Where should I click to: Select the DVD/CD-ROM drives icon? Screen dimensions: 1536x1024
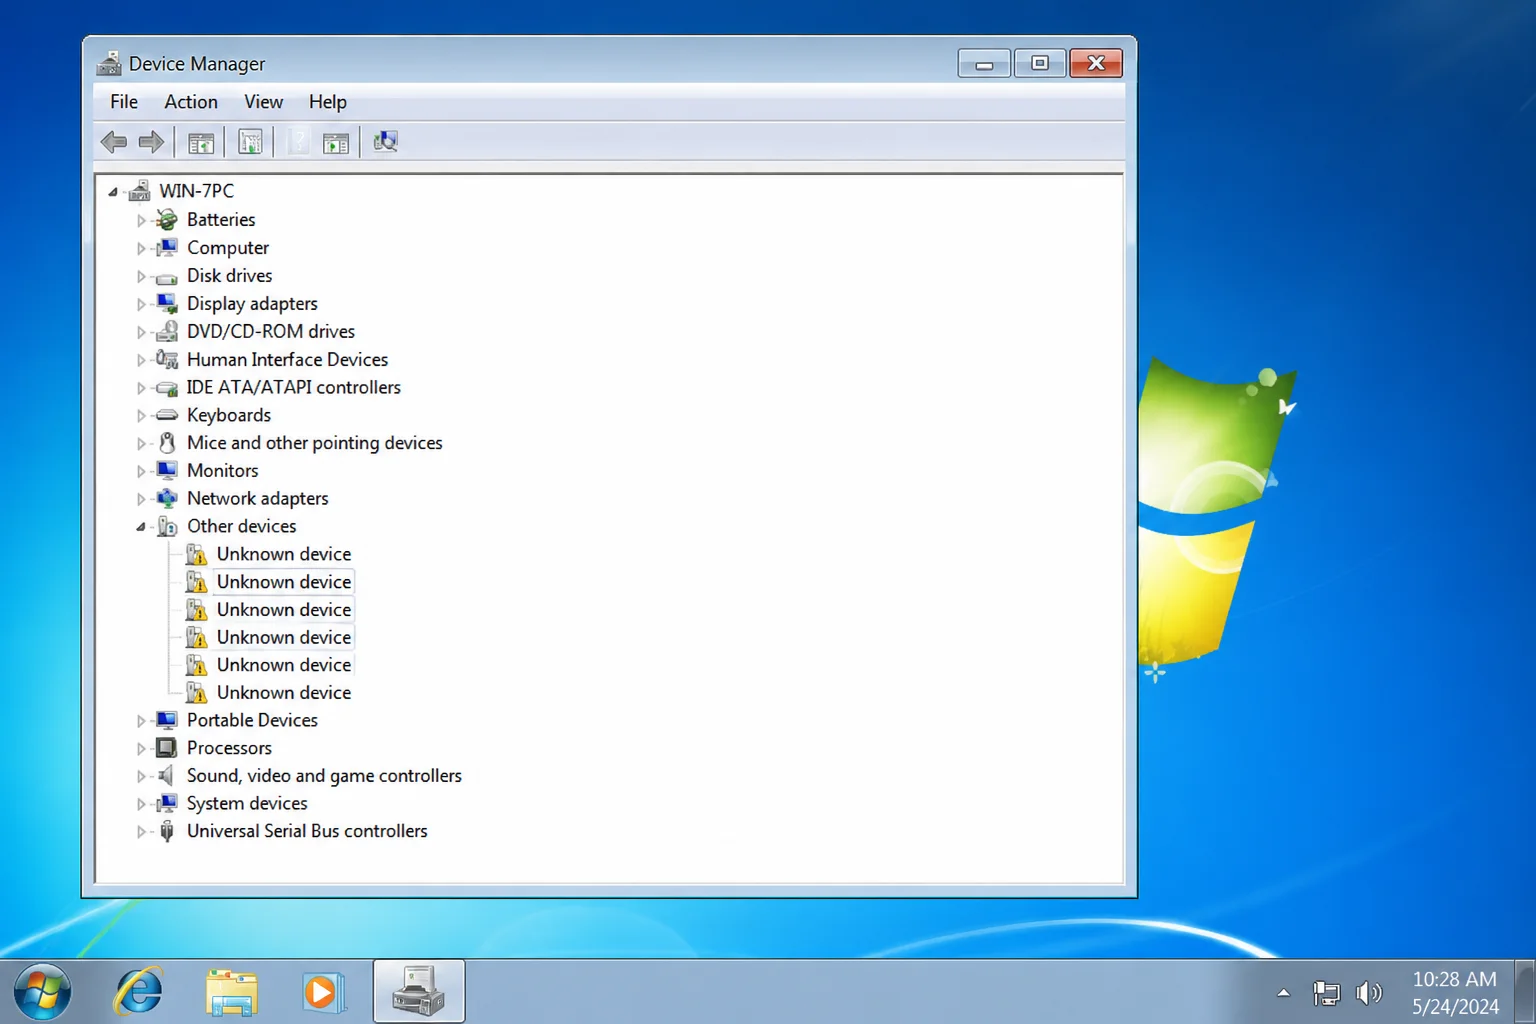[x=167, y=331]
